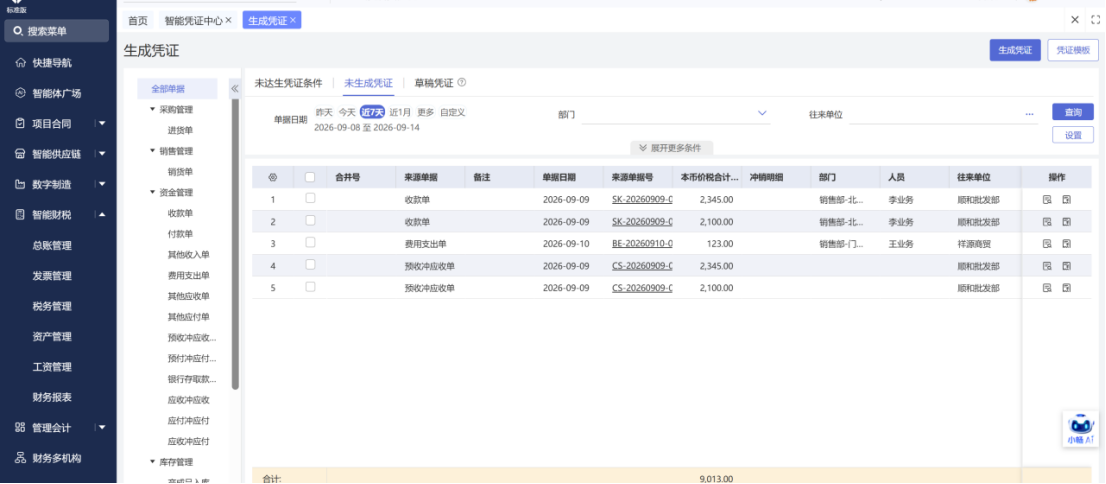
Task: Click the magnifier document icon for 费用支出单 row
Action: (x=1047, y=243)
